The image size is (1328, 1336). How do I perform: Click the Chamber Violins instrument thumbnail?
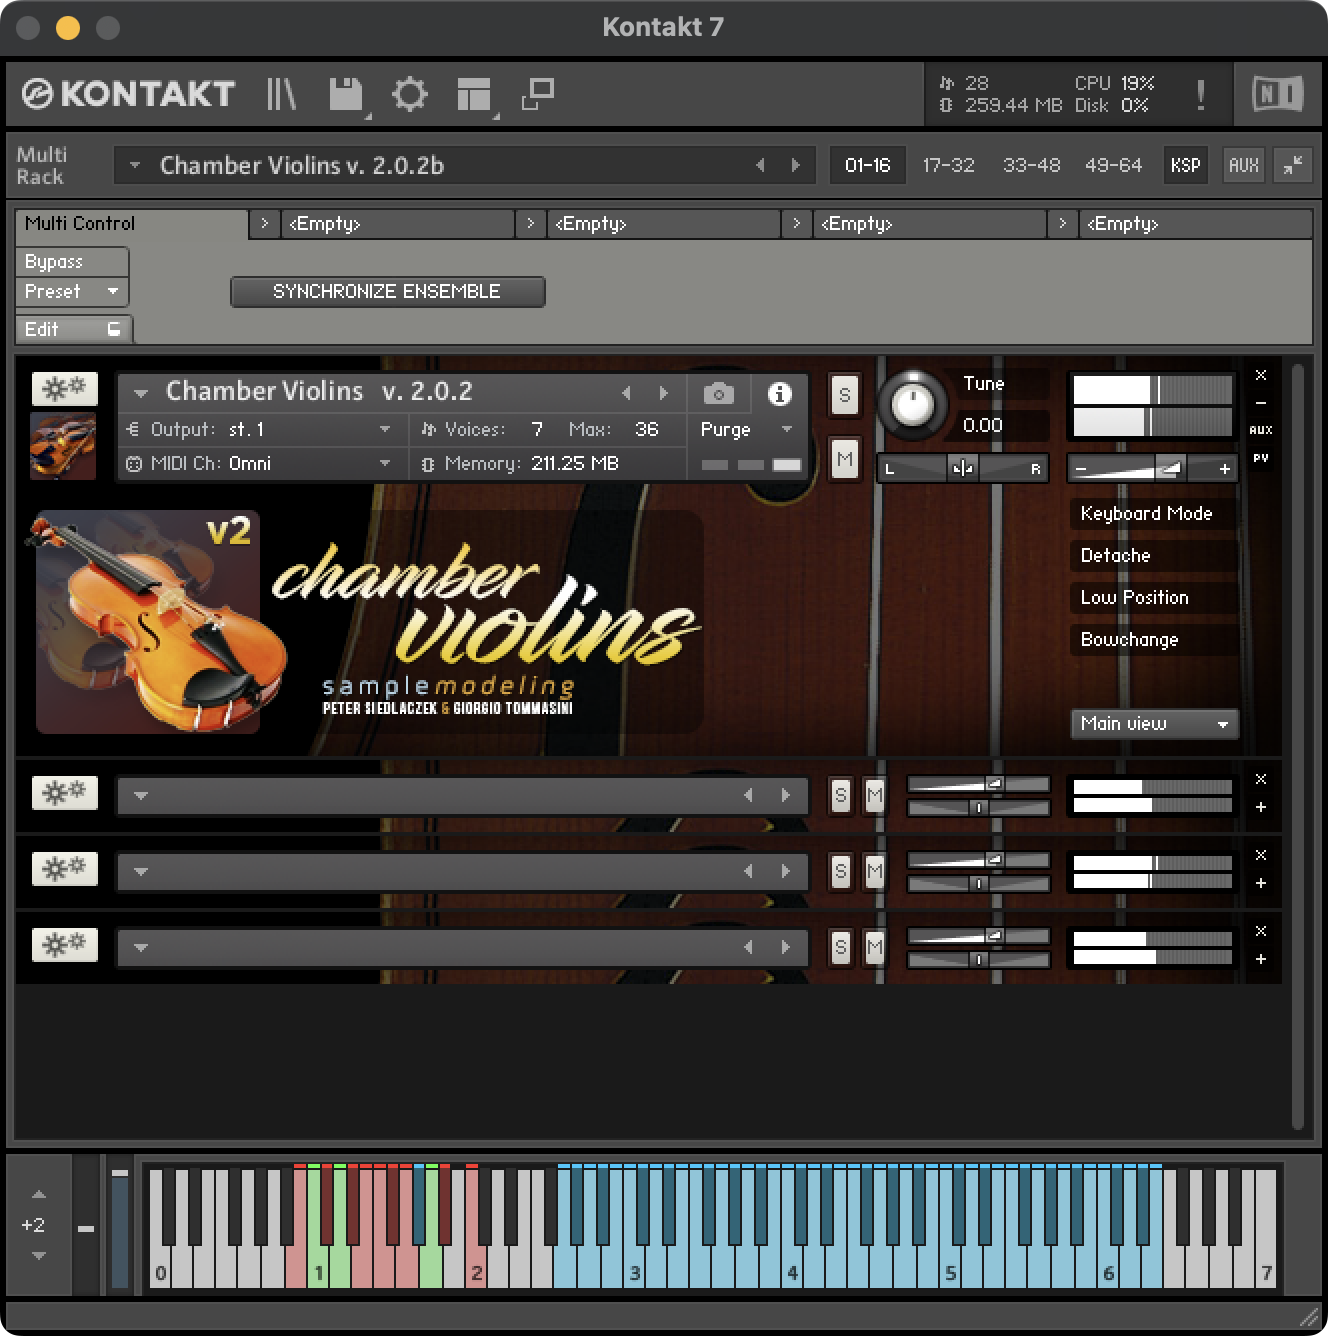63,446
